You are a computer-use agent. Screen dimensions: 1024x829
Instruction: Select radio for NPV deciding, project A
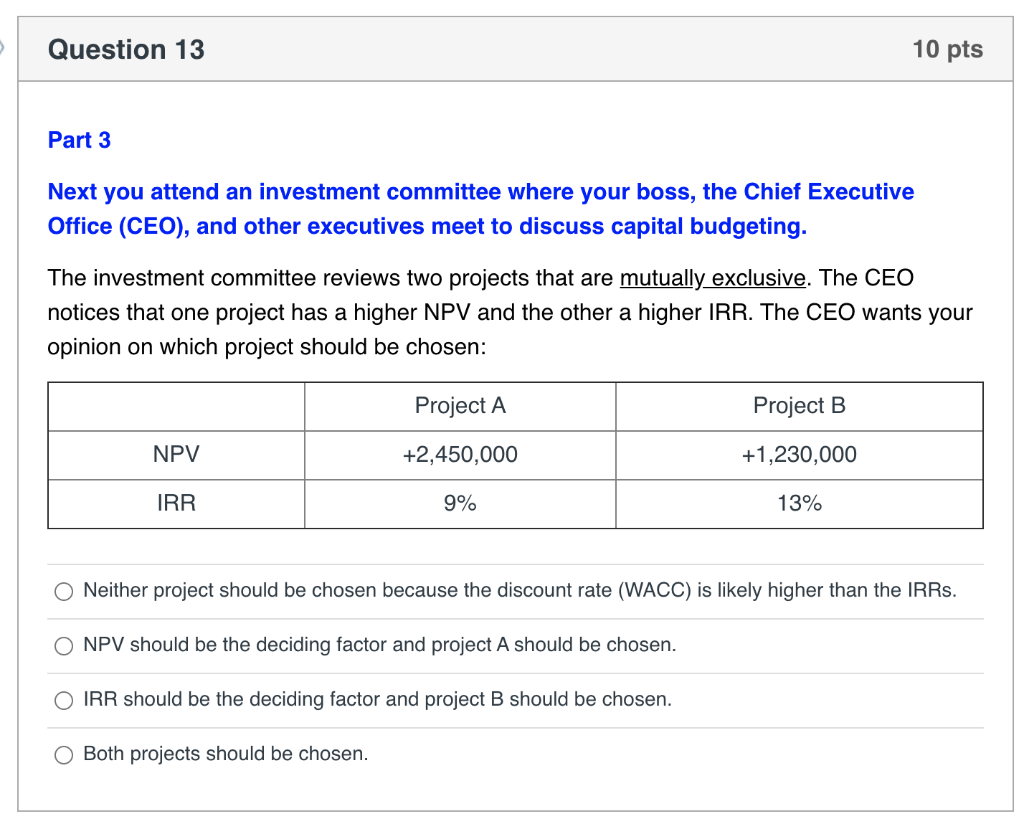[x=63, y=646]
